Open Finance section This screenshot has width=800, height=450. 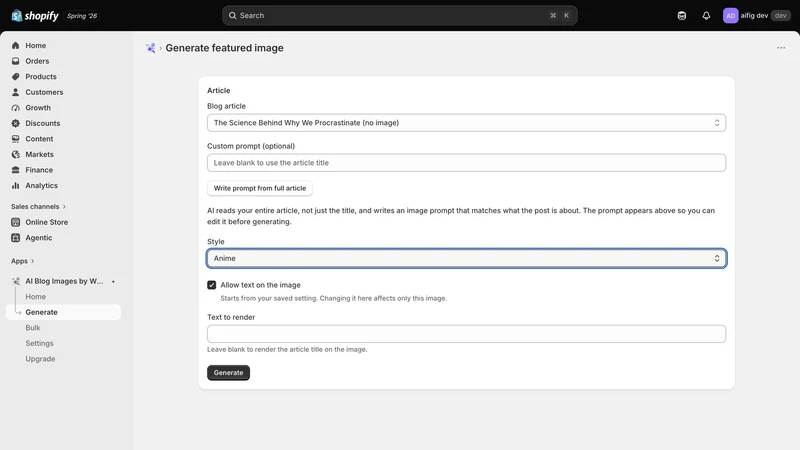[x=39, y=170]
